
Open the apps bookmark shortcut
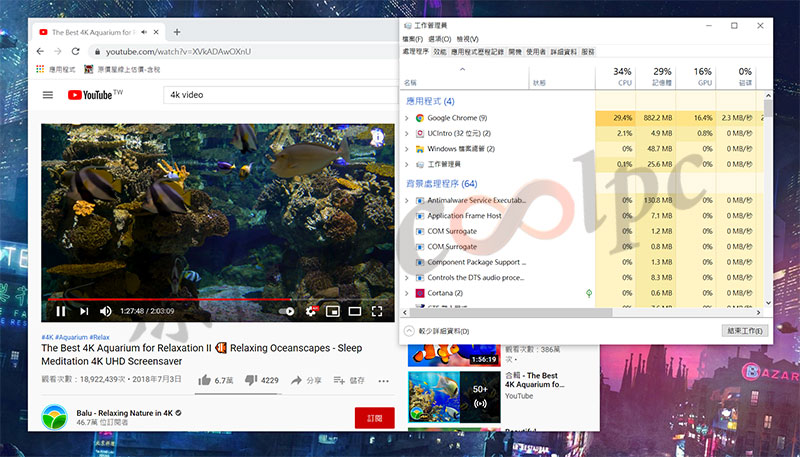56,69
